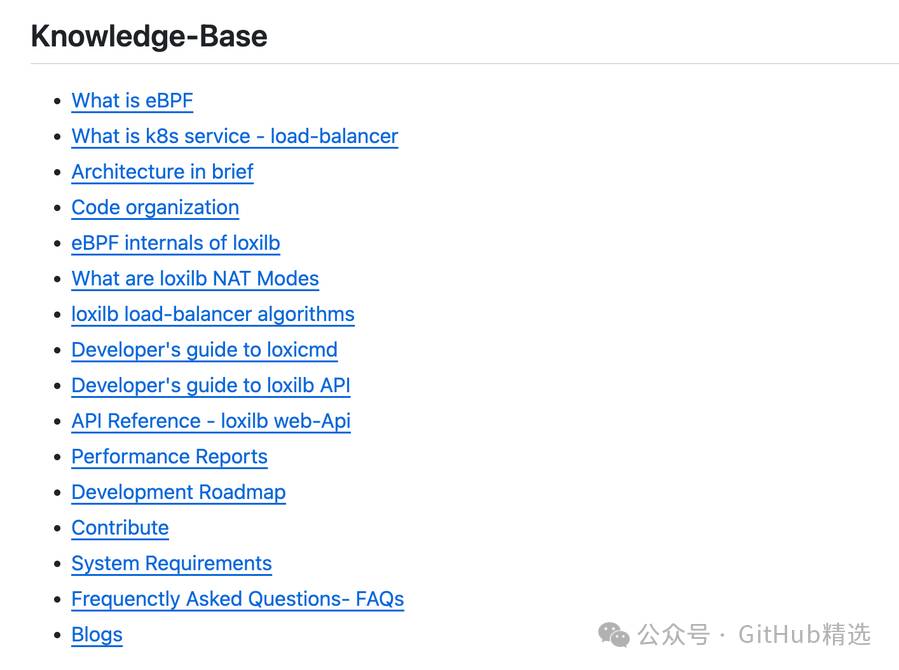Open System Requirements page
The height and width of the screenshot is (670, 899).
(x=171, y=563)
